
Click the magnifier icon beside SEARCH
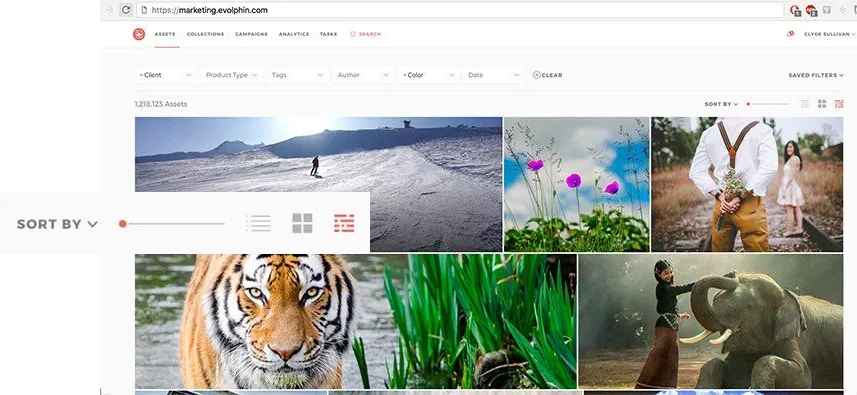(353, 34)
